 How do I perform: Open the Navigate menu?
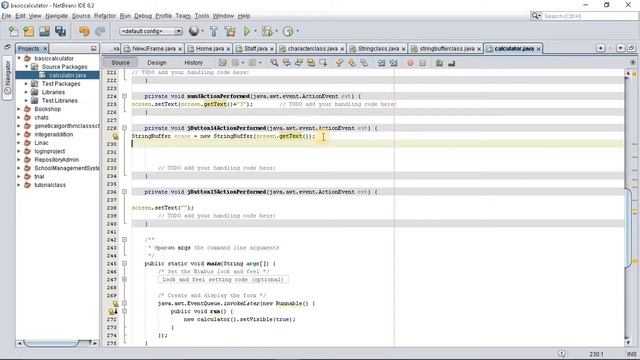tap(56, 16)
